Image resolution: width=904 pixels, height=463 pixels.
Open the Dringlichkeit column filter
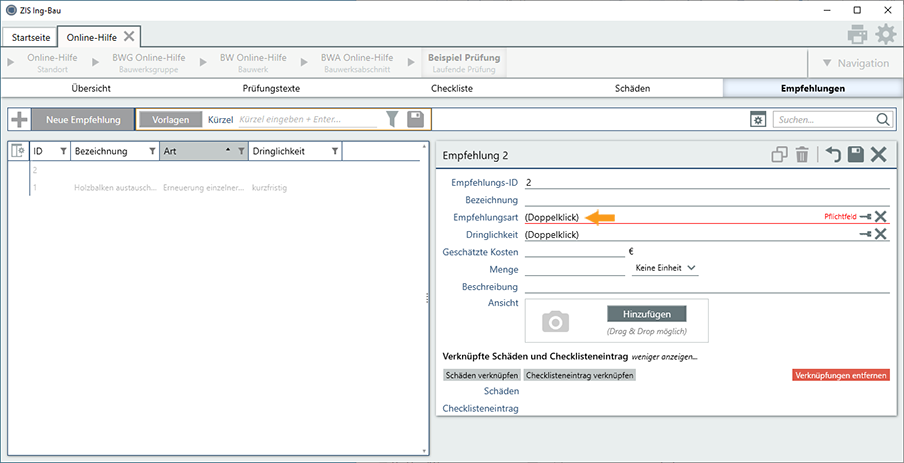tap(335, 151)
